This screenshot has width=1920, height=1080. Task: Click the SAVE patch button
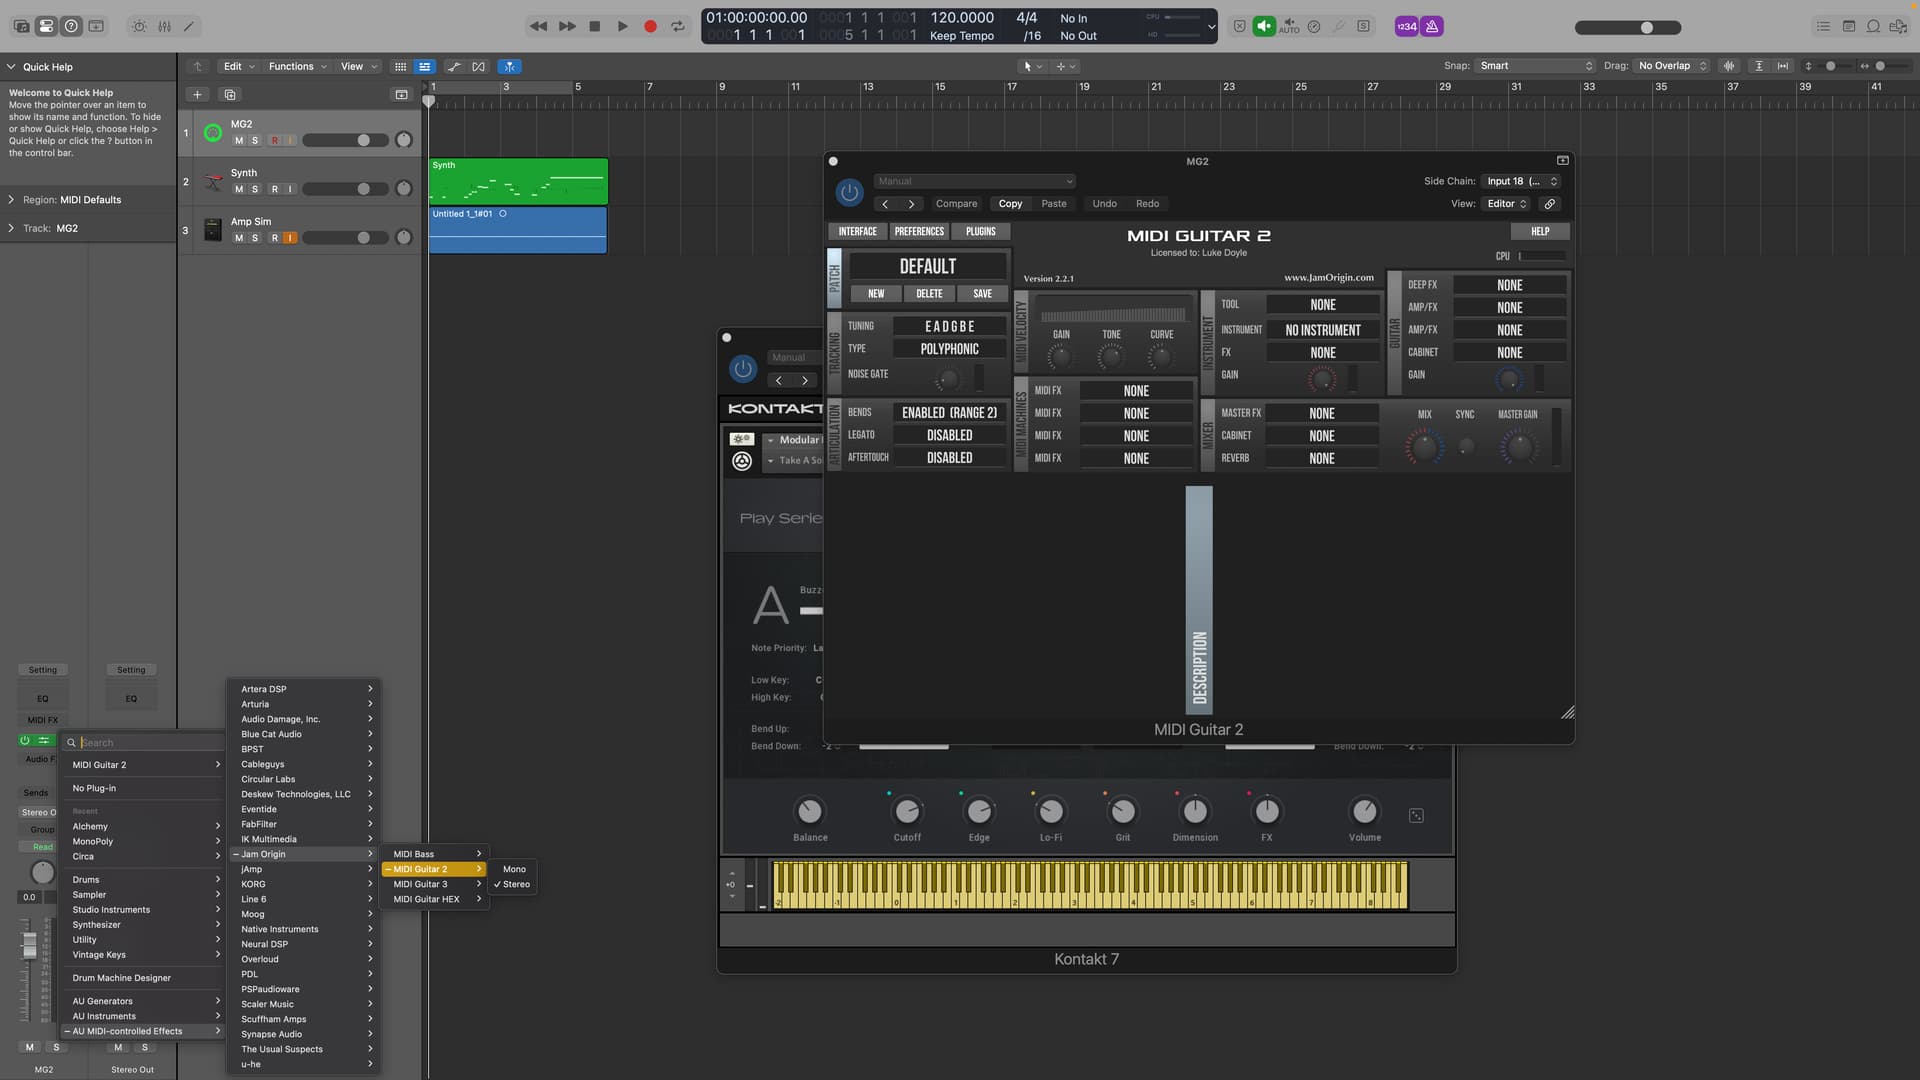[982, 294]
